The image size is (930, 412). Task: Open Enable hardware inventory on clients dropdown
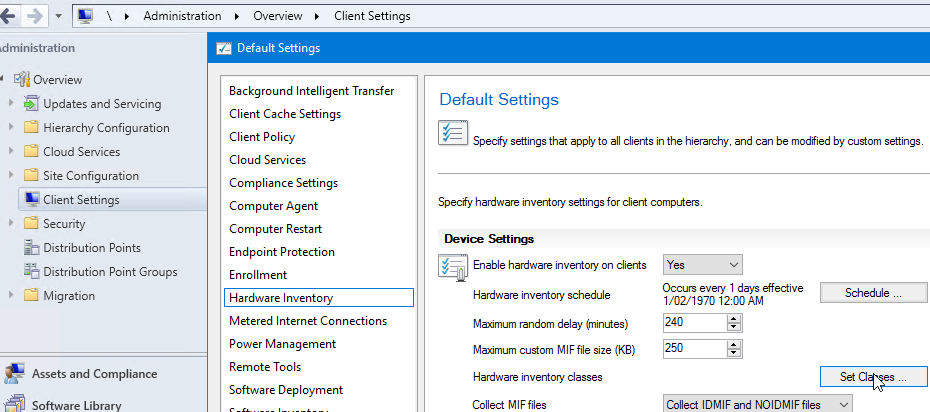pos(702,265)
